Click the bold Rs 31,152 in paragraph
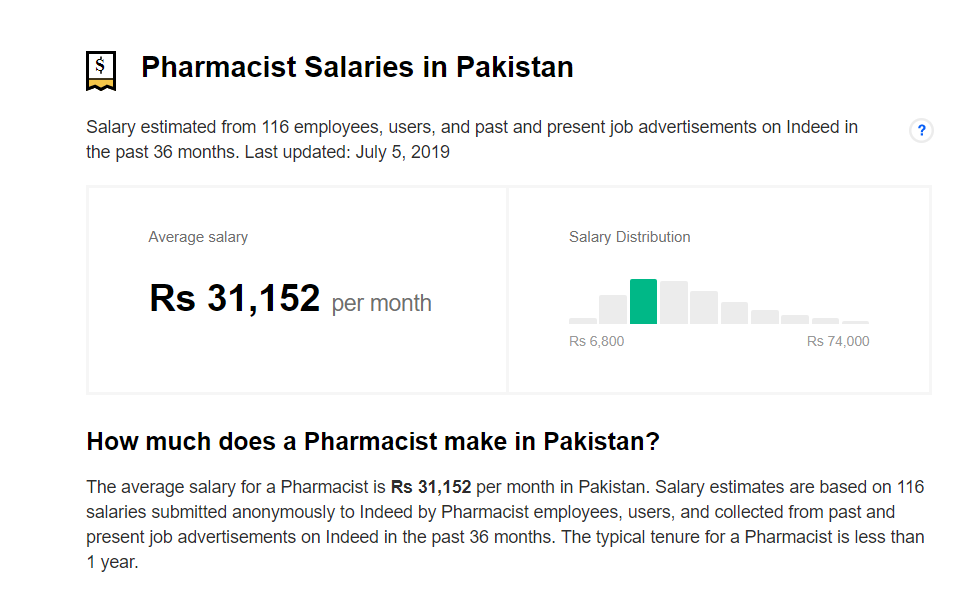The image size is (954, 597). click(x=430, y=487)
